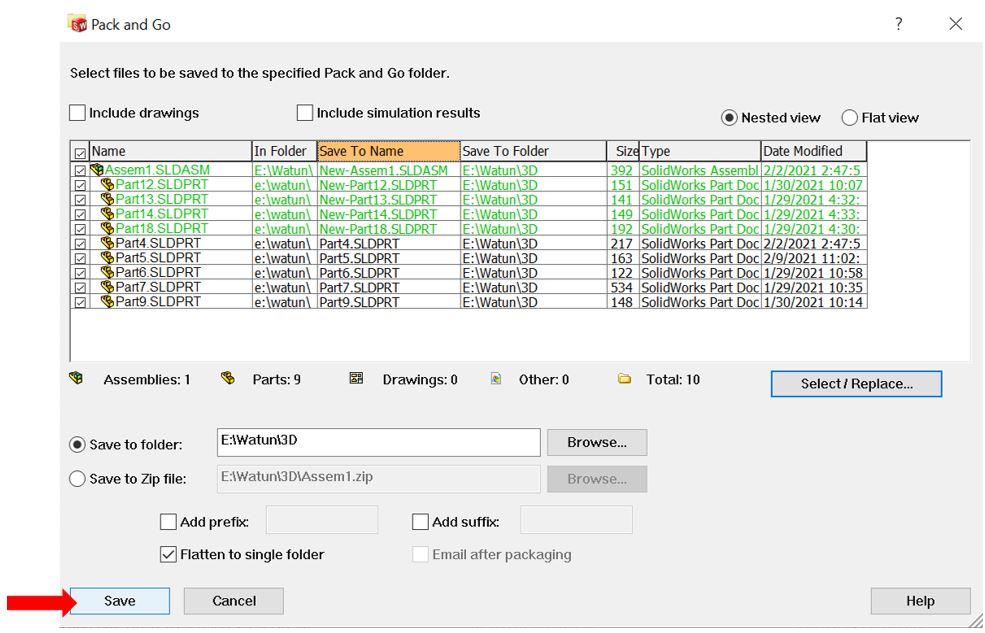Screen dimensions: 985x633
Task: Click the Save to folder path field
Action: 379,442
